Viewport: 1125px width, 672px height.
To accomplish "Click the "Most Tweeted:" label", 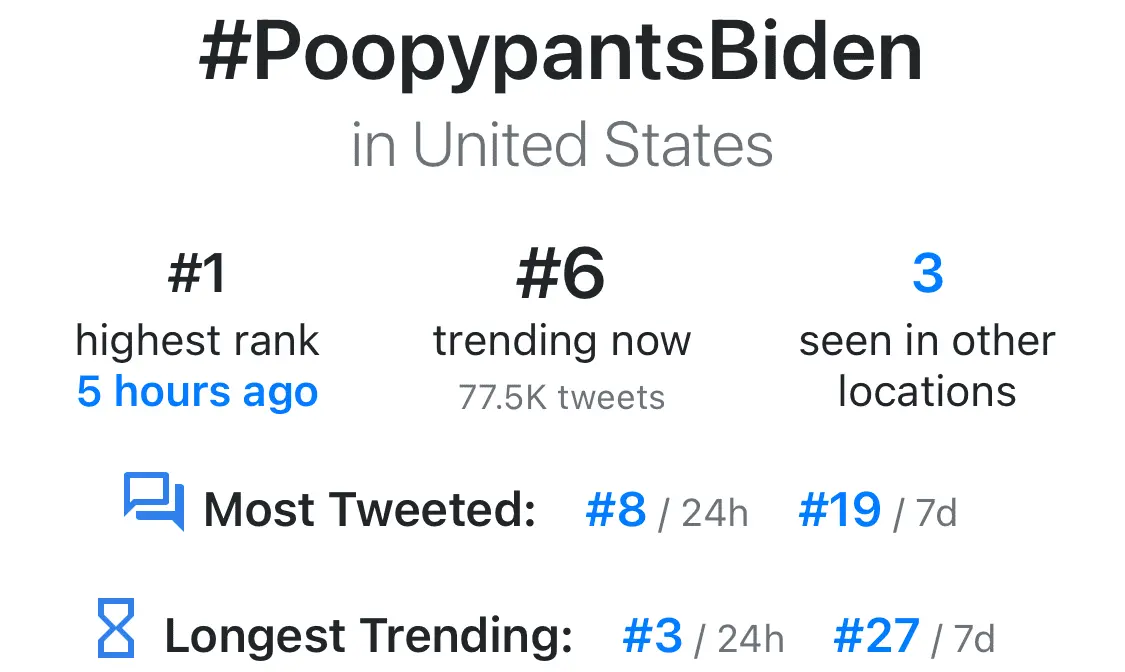I will click(x=370, y=511).
